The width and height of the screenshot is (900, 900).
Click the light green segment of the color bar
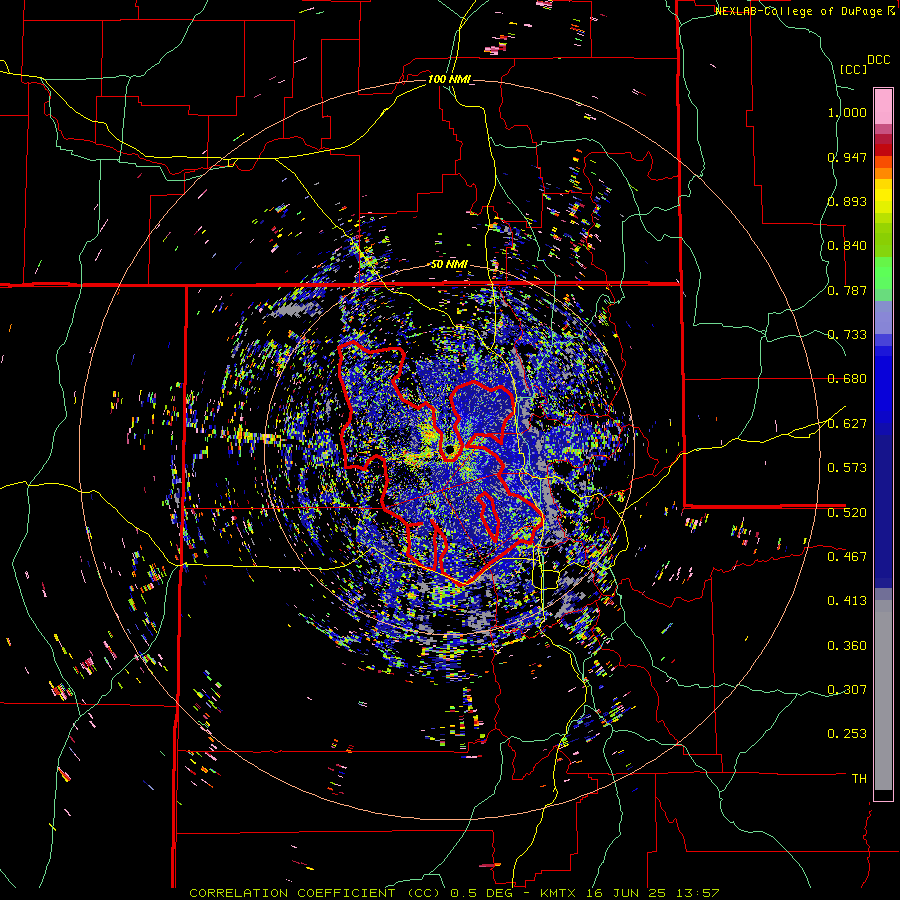point(883,273)
